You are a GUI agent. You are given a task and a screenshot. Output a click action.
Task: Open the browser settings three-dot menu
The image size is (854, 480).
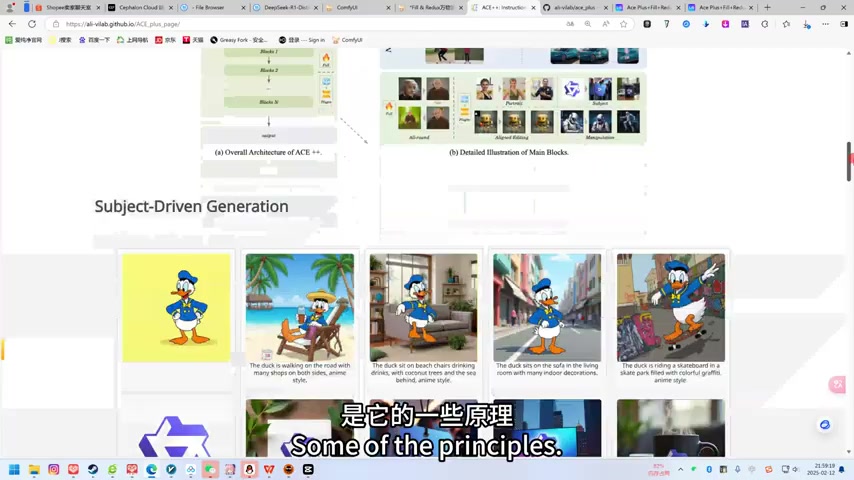pyautogui.click(x=826, y=24)
